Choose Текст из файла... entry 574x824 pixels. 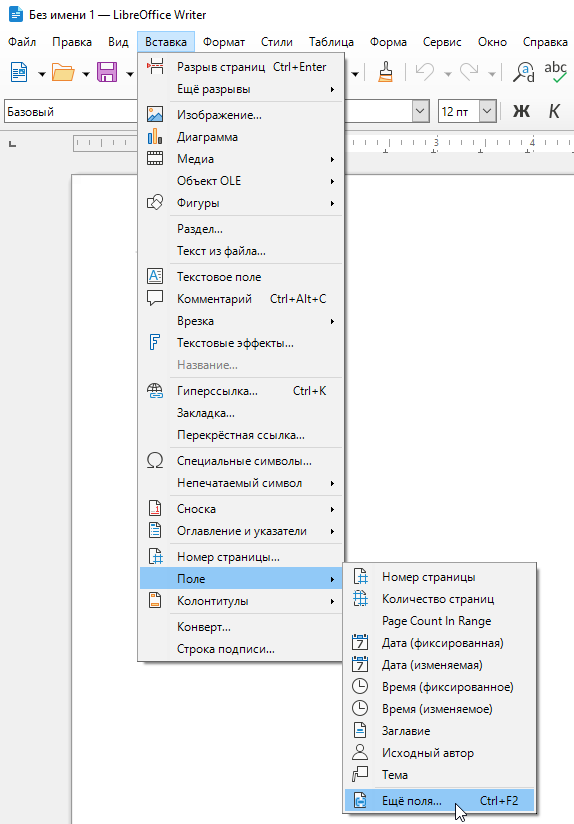(x=242, y=251)
